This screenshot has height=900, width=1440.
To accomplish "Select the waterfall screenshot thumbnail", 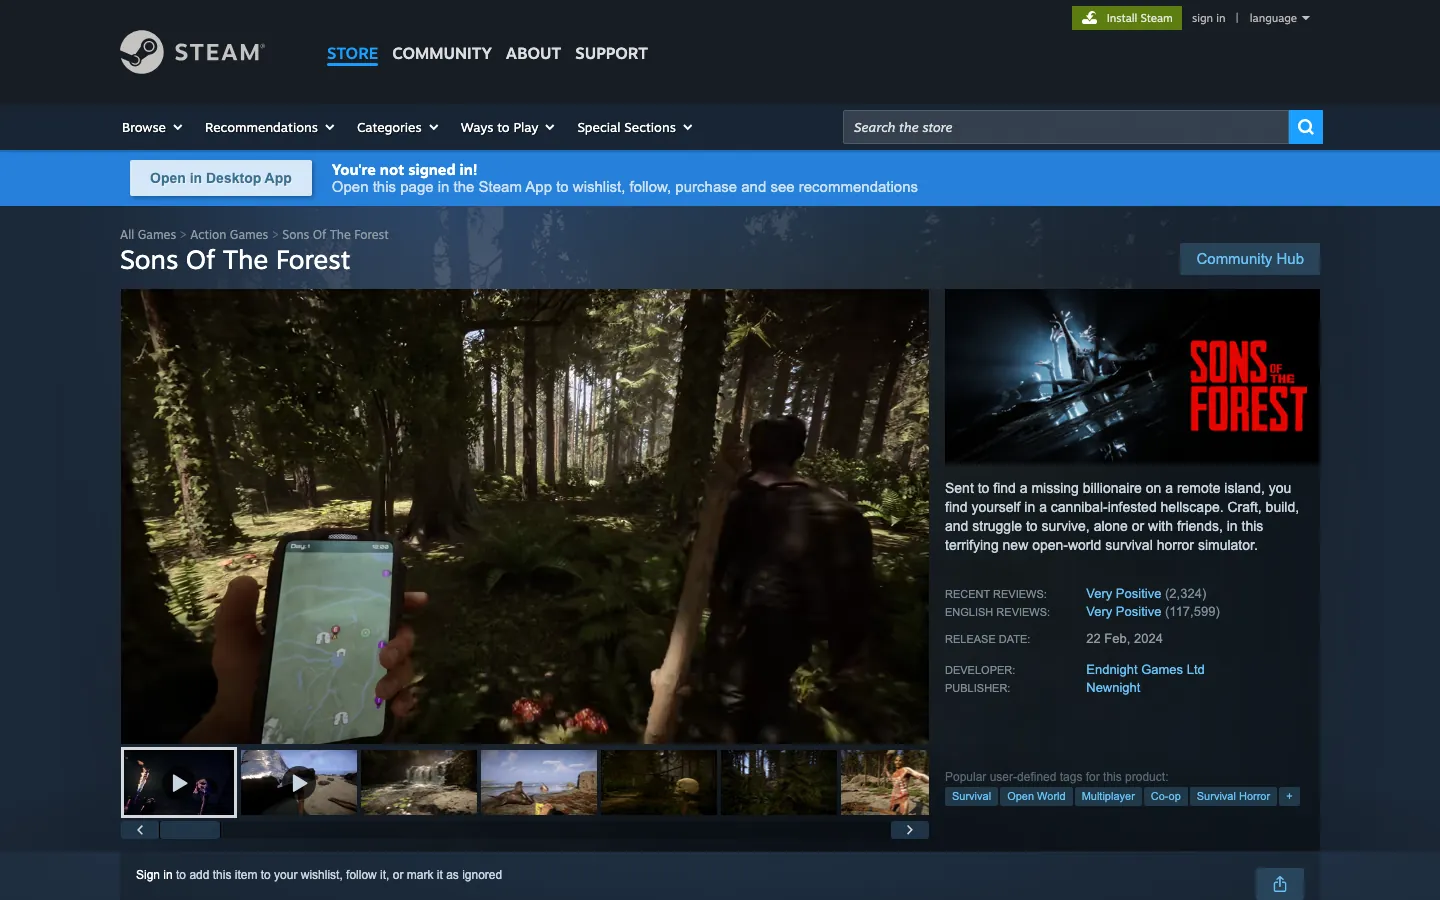I will point(419,783).
